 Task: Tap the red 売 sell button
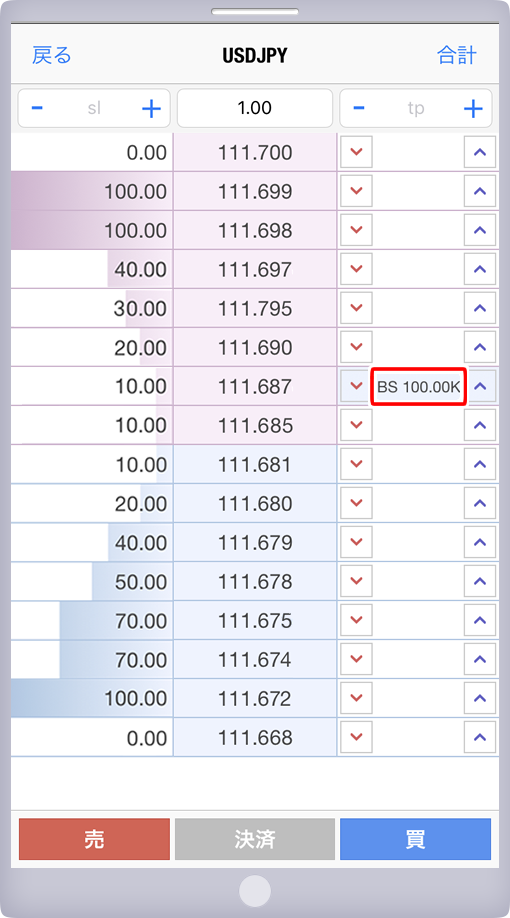(x=94, y=839)
